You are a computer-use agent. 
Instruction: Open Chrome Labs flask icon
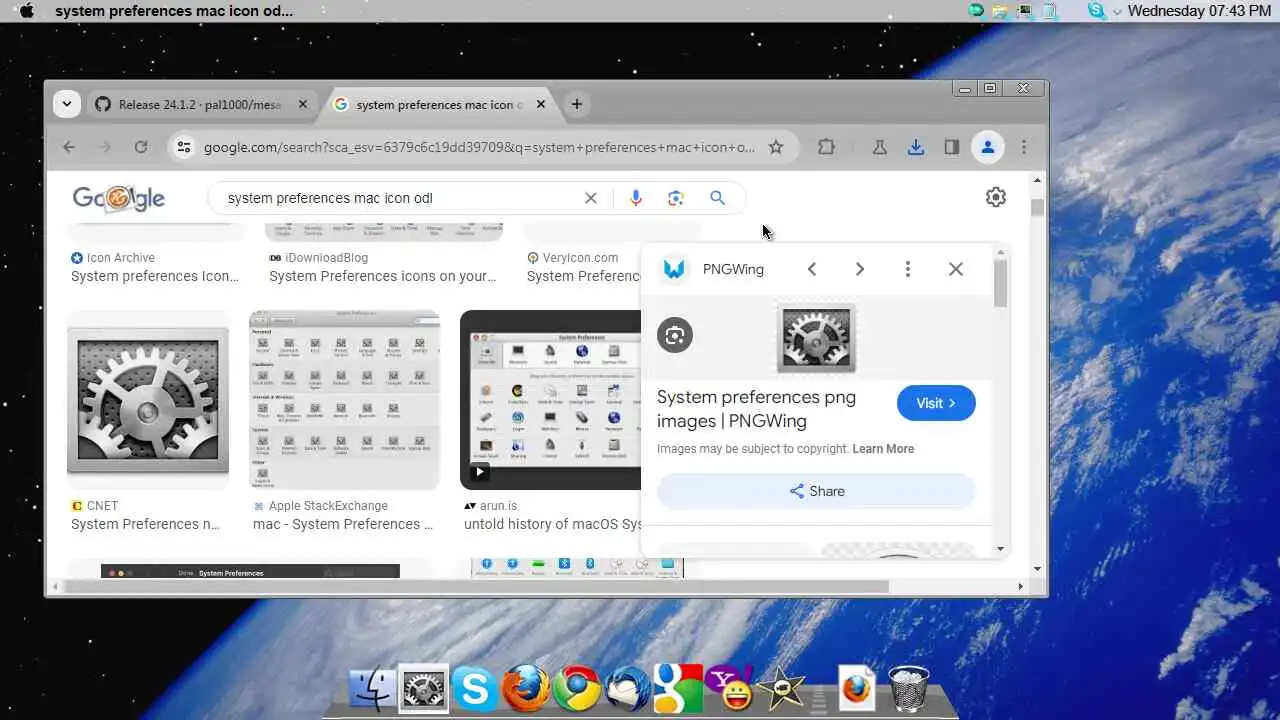click(880, 147)
